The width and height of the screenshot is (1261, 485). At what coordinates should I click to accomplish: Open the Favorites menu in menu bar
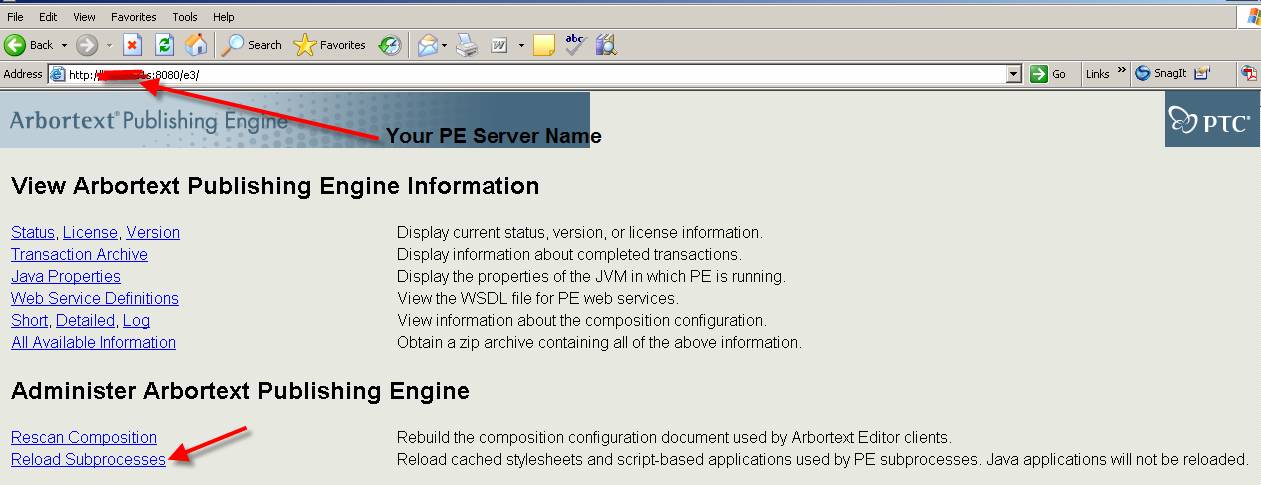pyautogui.click(x=133, y=17)
